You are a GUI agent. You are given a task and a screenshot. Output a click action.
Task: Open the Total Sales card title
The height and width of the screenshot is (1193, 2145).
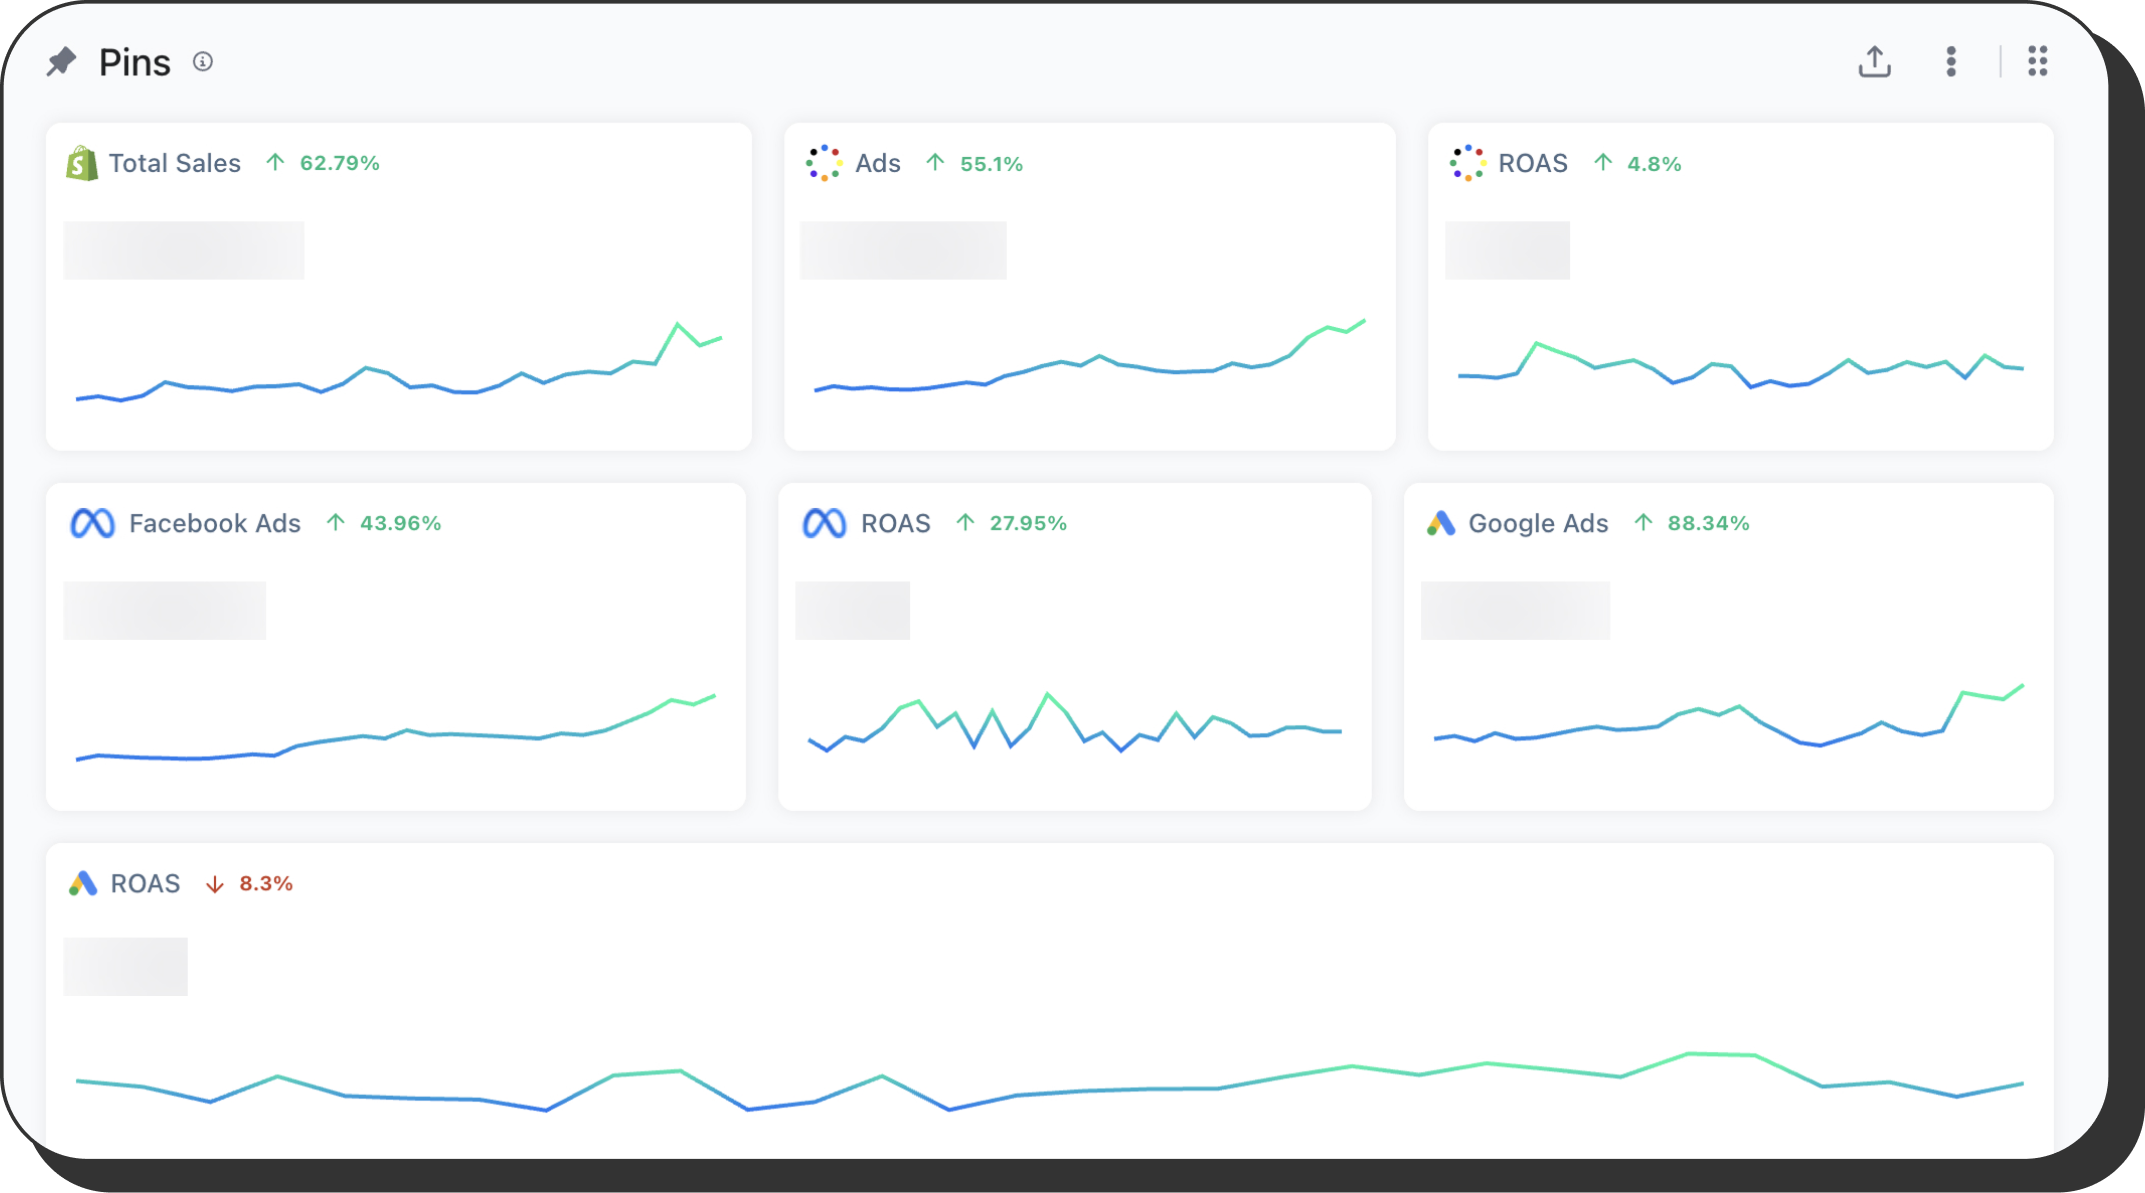(174, 163)
